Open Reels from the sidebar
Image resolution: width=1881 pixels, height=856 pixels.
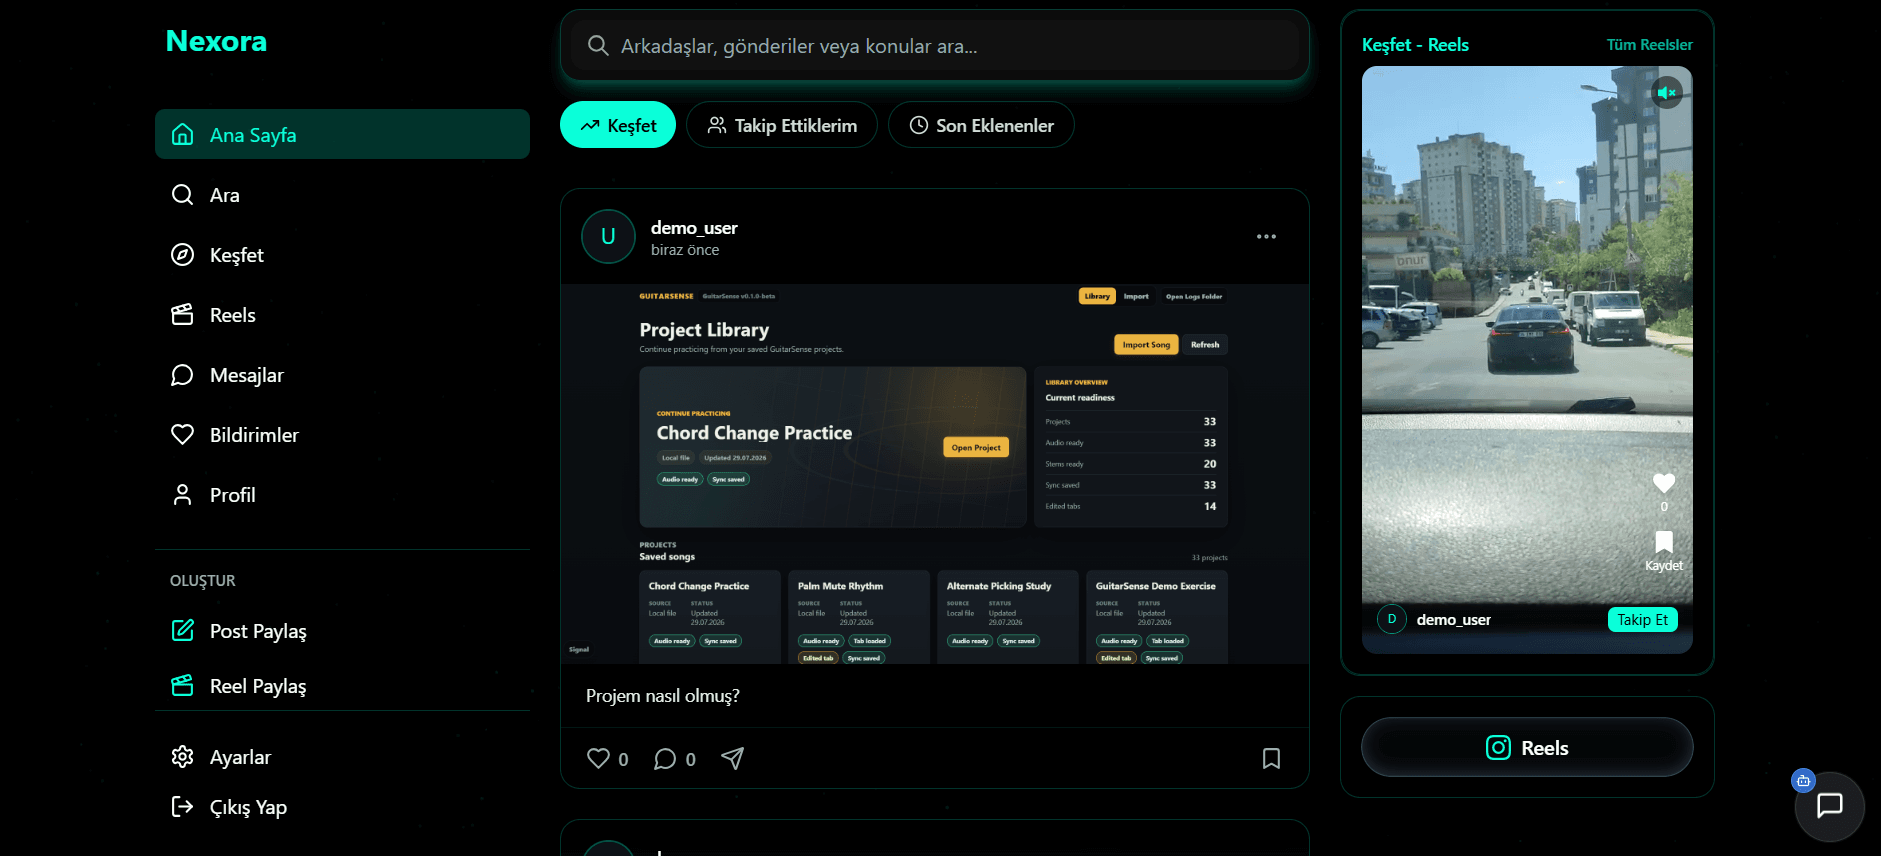point(342,315)
